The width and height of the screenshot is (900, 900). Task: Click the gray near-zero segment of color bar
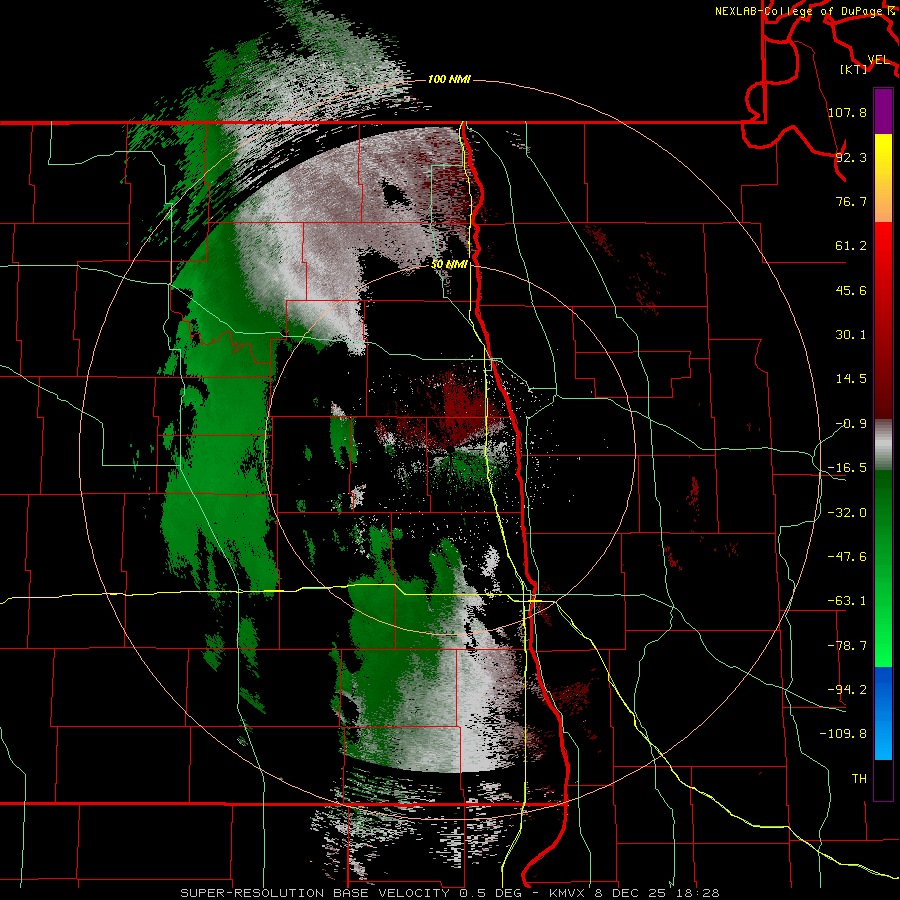coord(883,445)
